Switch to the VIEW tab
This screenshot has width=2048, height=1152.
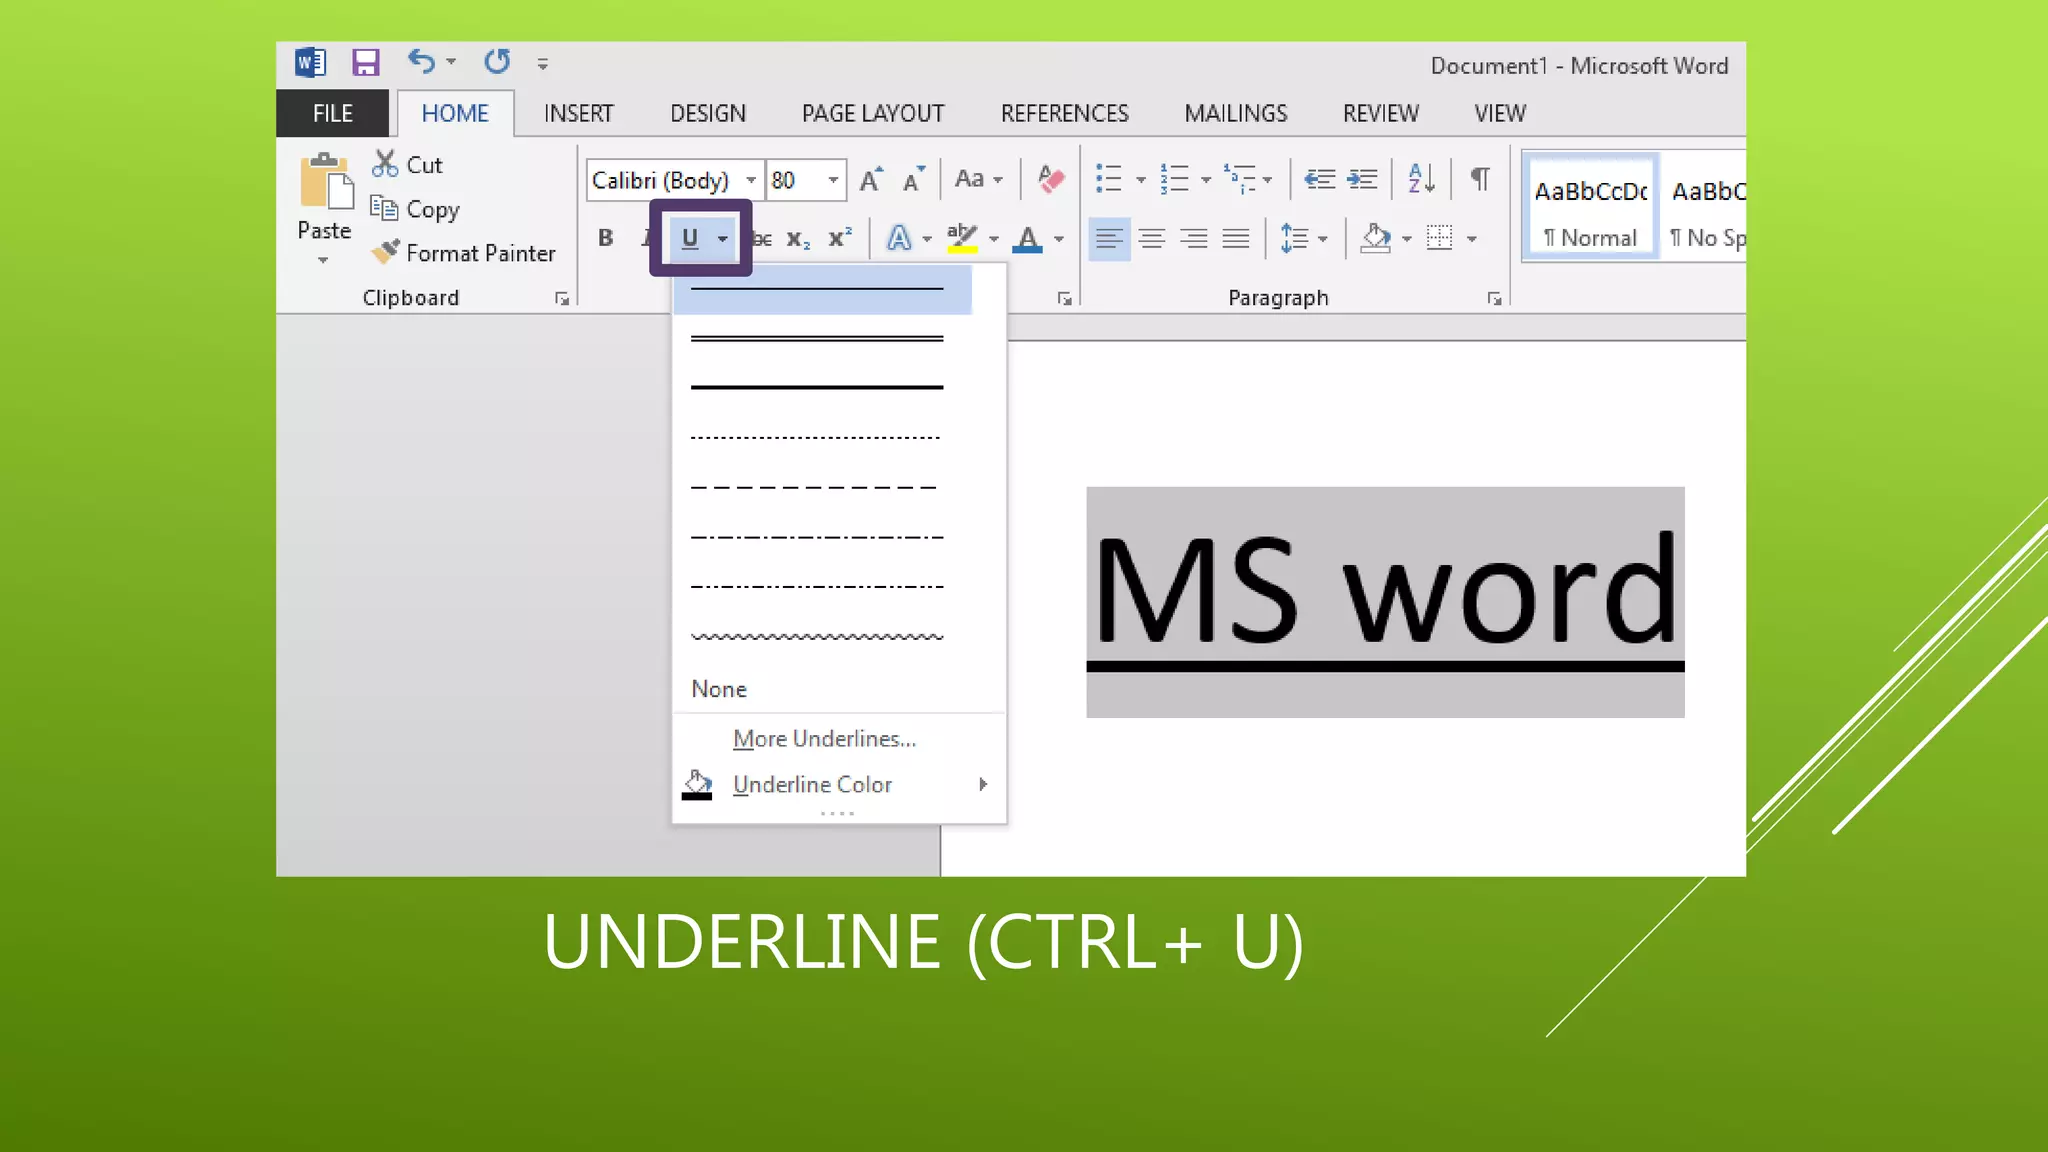pos(1500,113)
